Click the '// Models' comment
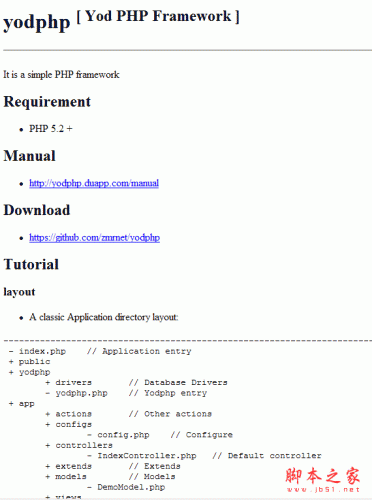372x500 pixels. (x=152, y=477)
